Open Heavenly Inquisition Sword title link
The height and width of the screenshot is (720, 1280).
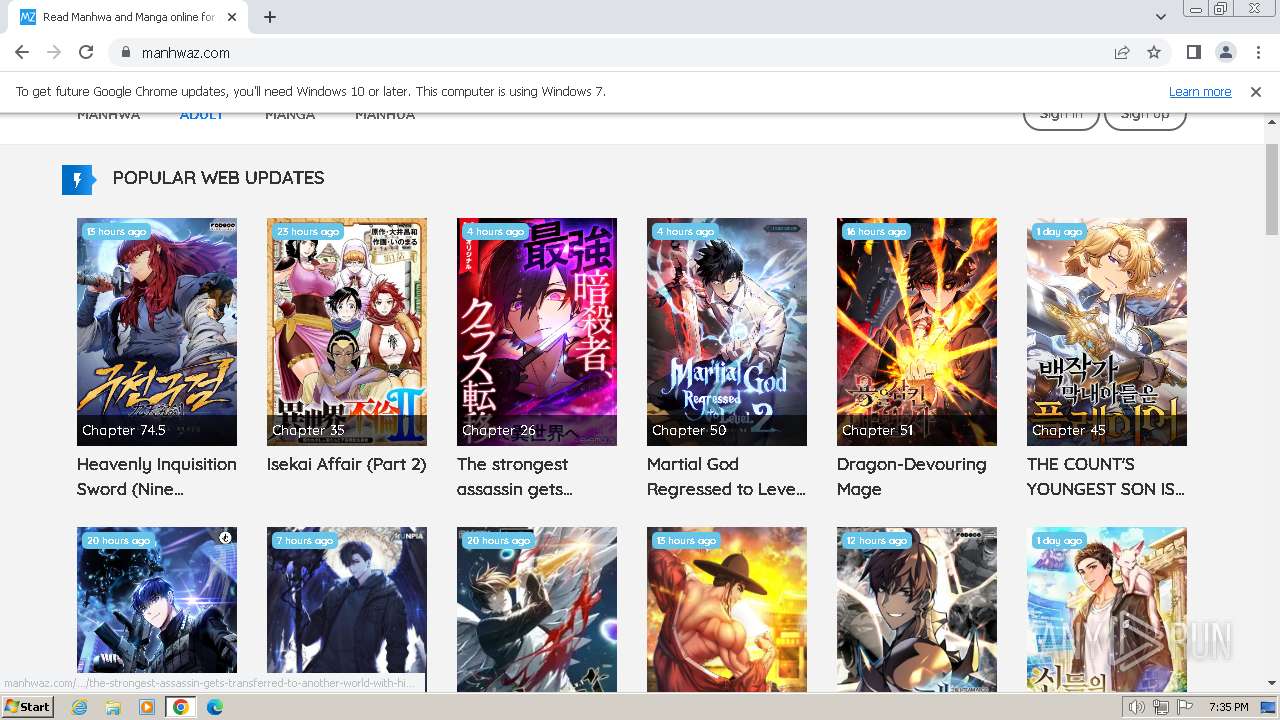pos(157,476)
